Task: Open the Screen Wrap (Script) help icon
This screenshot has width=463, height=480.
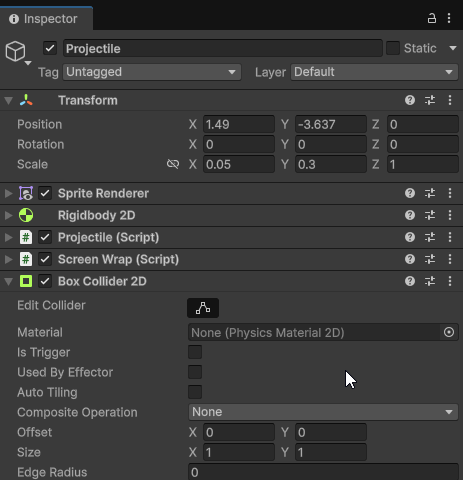Action: [410, 259]
